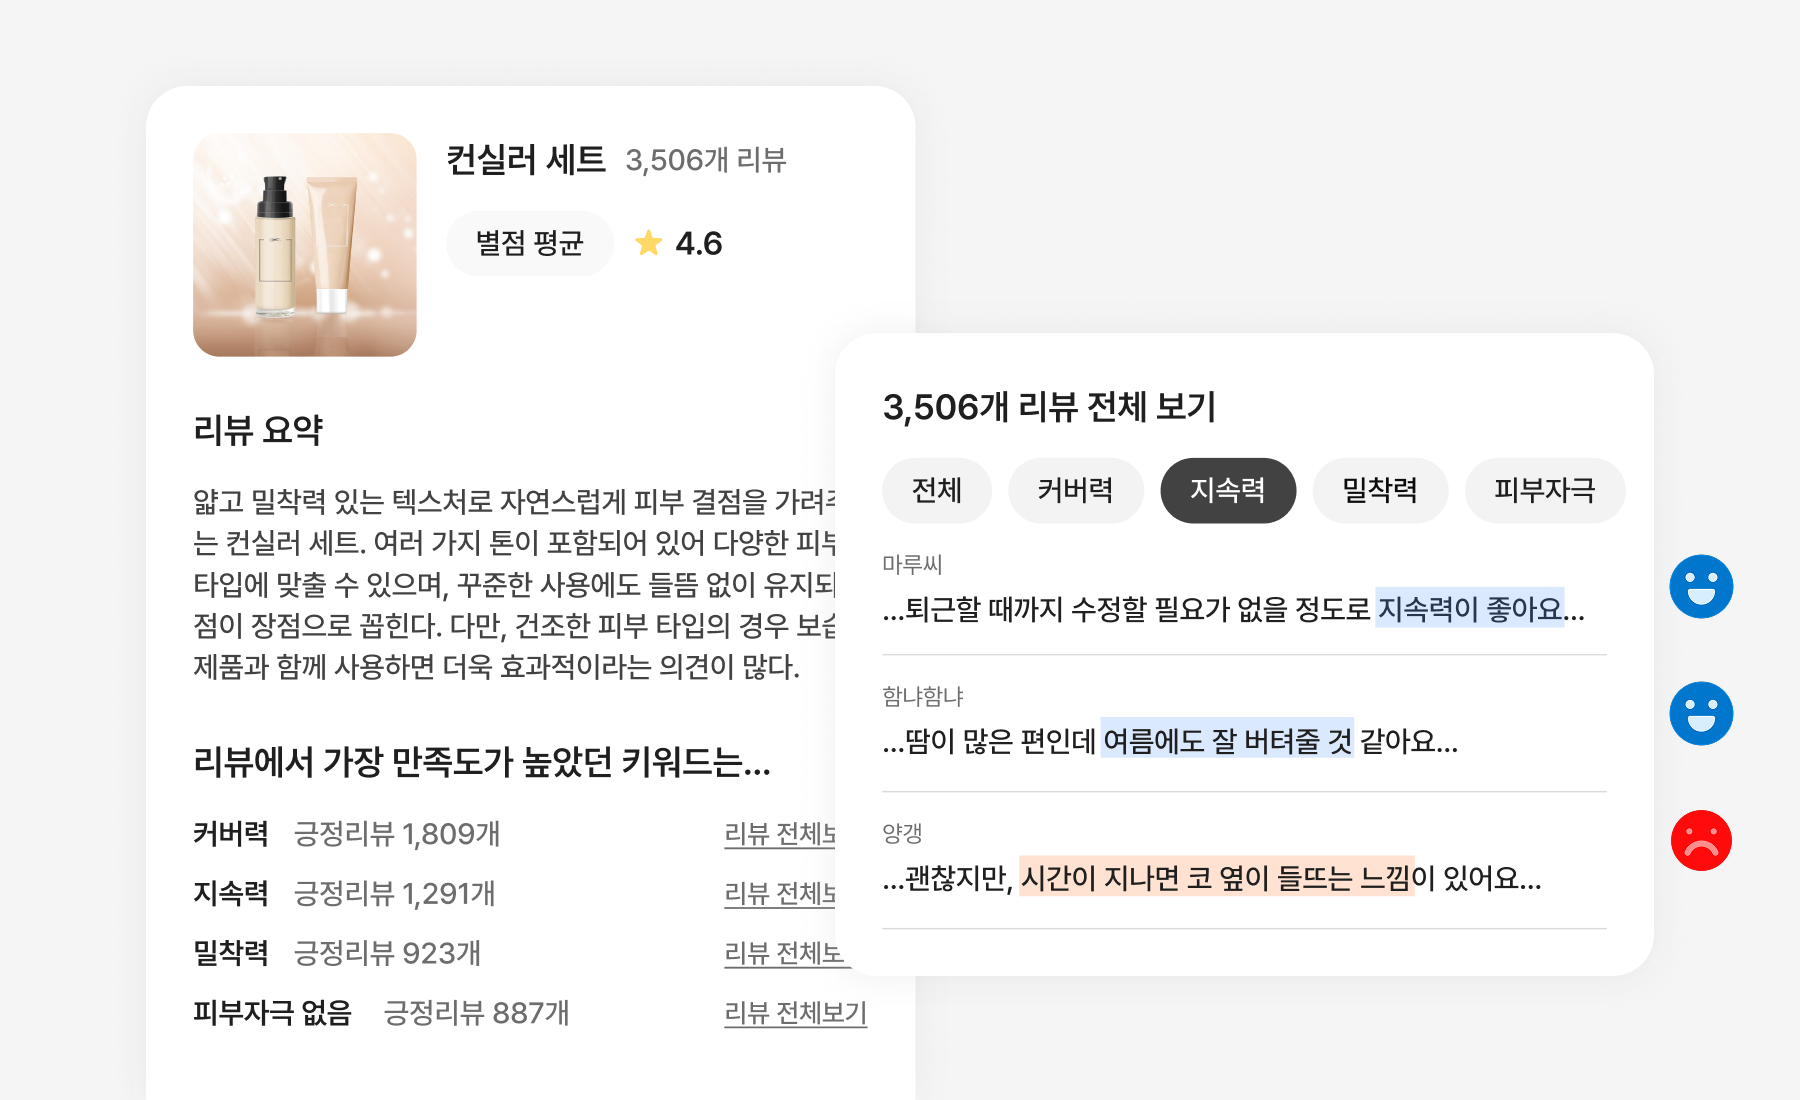Select the 전체 filter tab
This screenshot has width=1800, height=1100.
(936, 490)
